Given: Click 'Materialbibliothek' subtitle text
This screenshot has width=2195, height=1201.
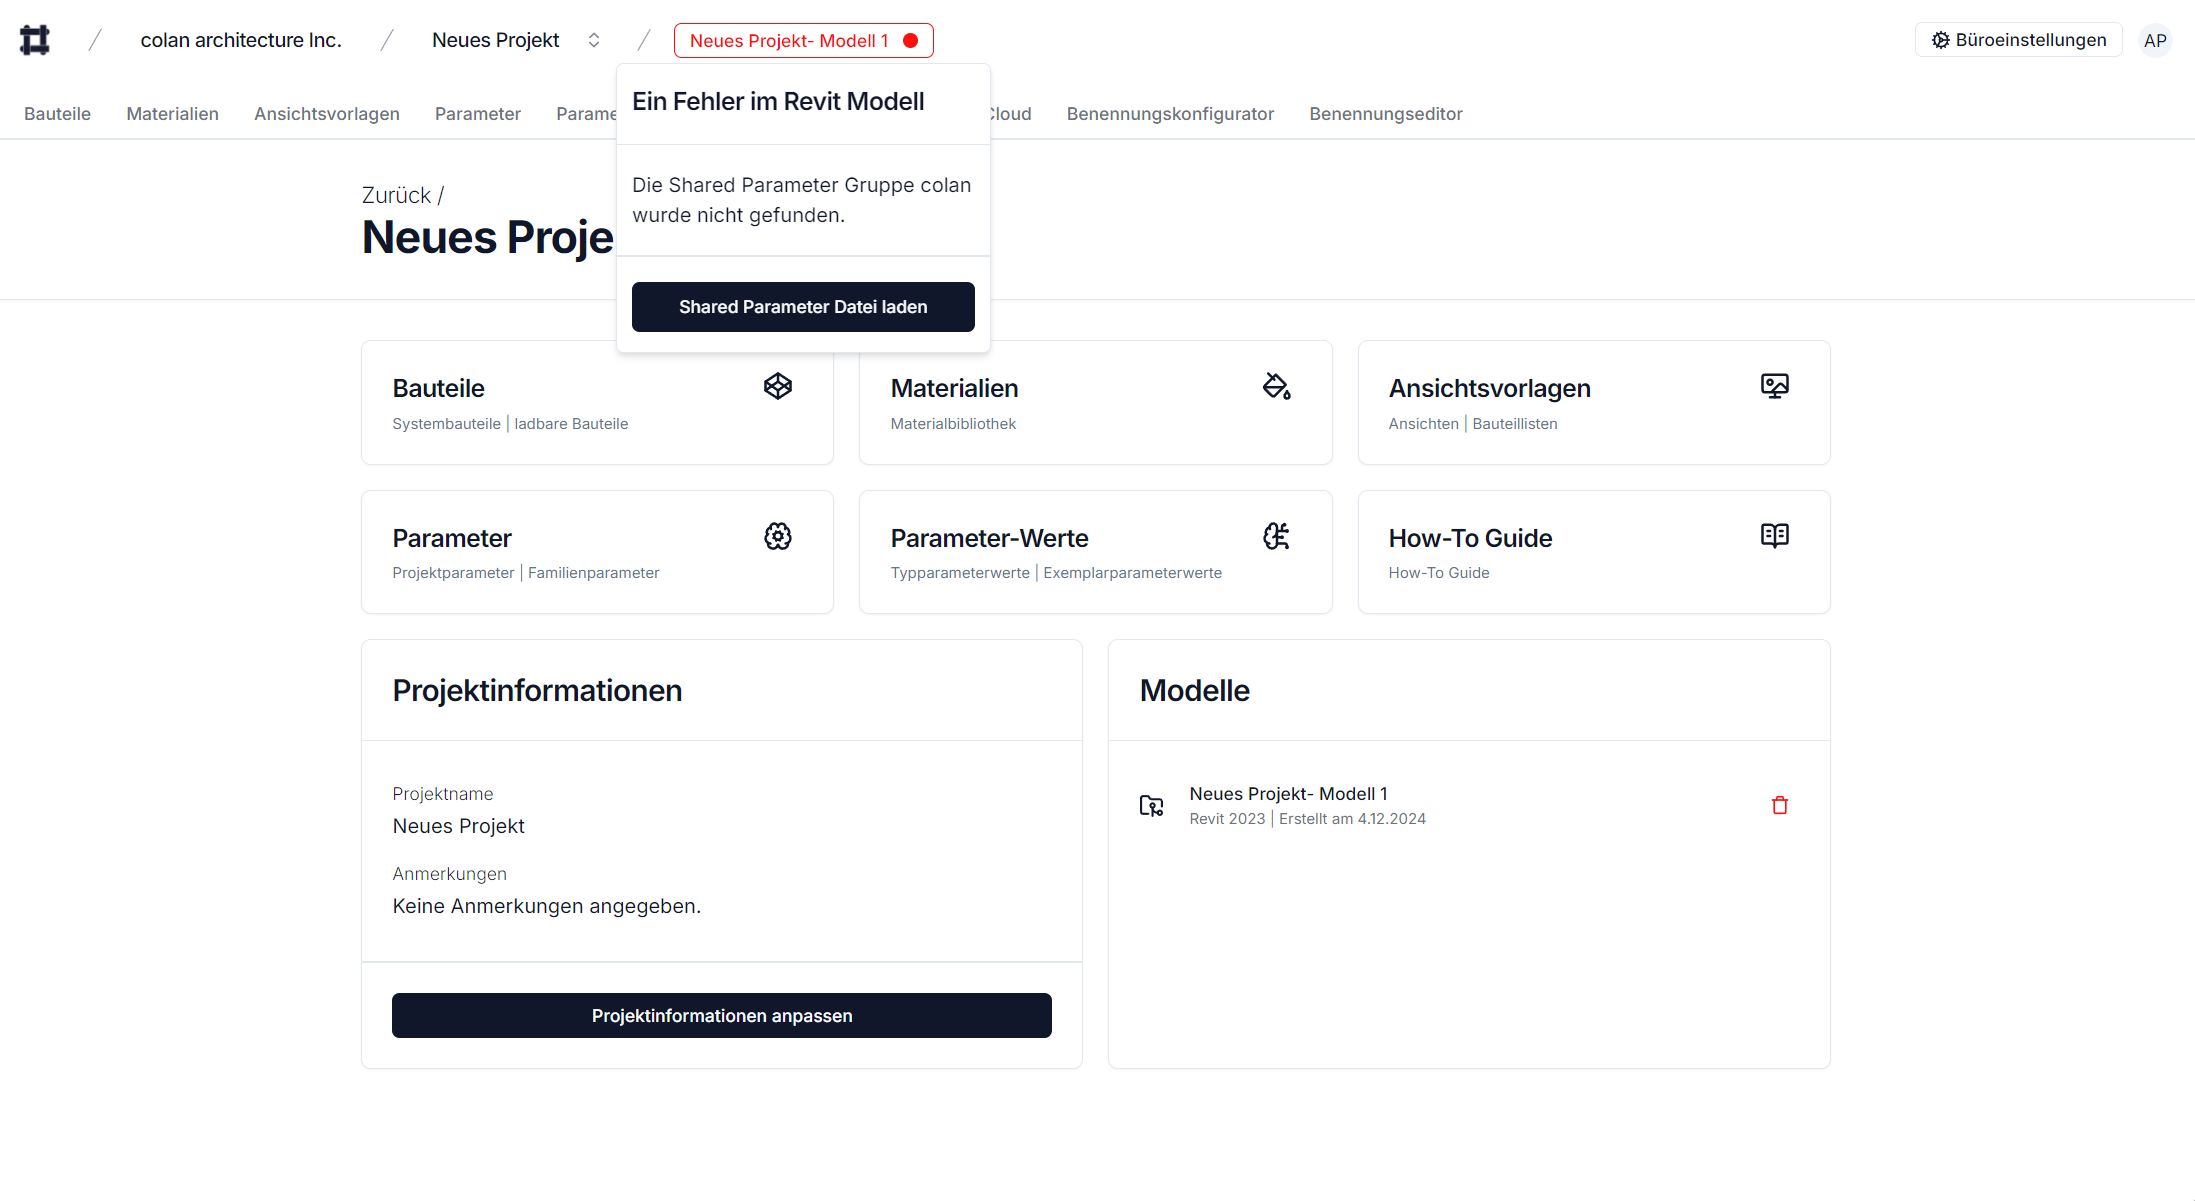Looking at the screenshot, I should point(953,424).
